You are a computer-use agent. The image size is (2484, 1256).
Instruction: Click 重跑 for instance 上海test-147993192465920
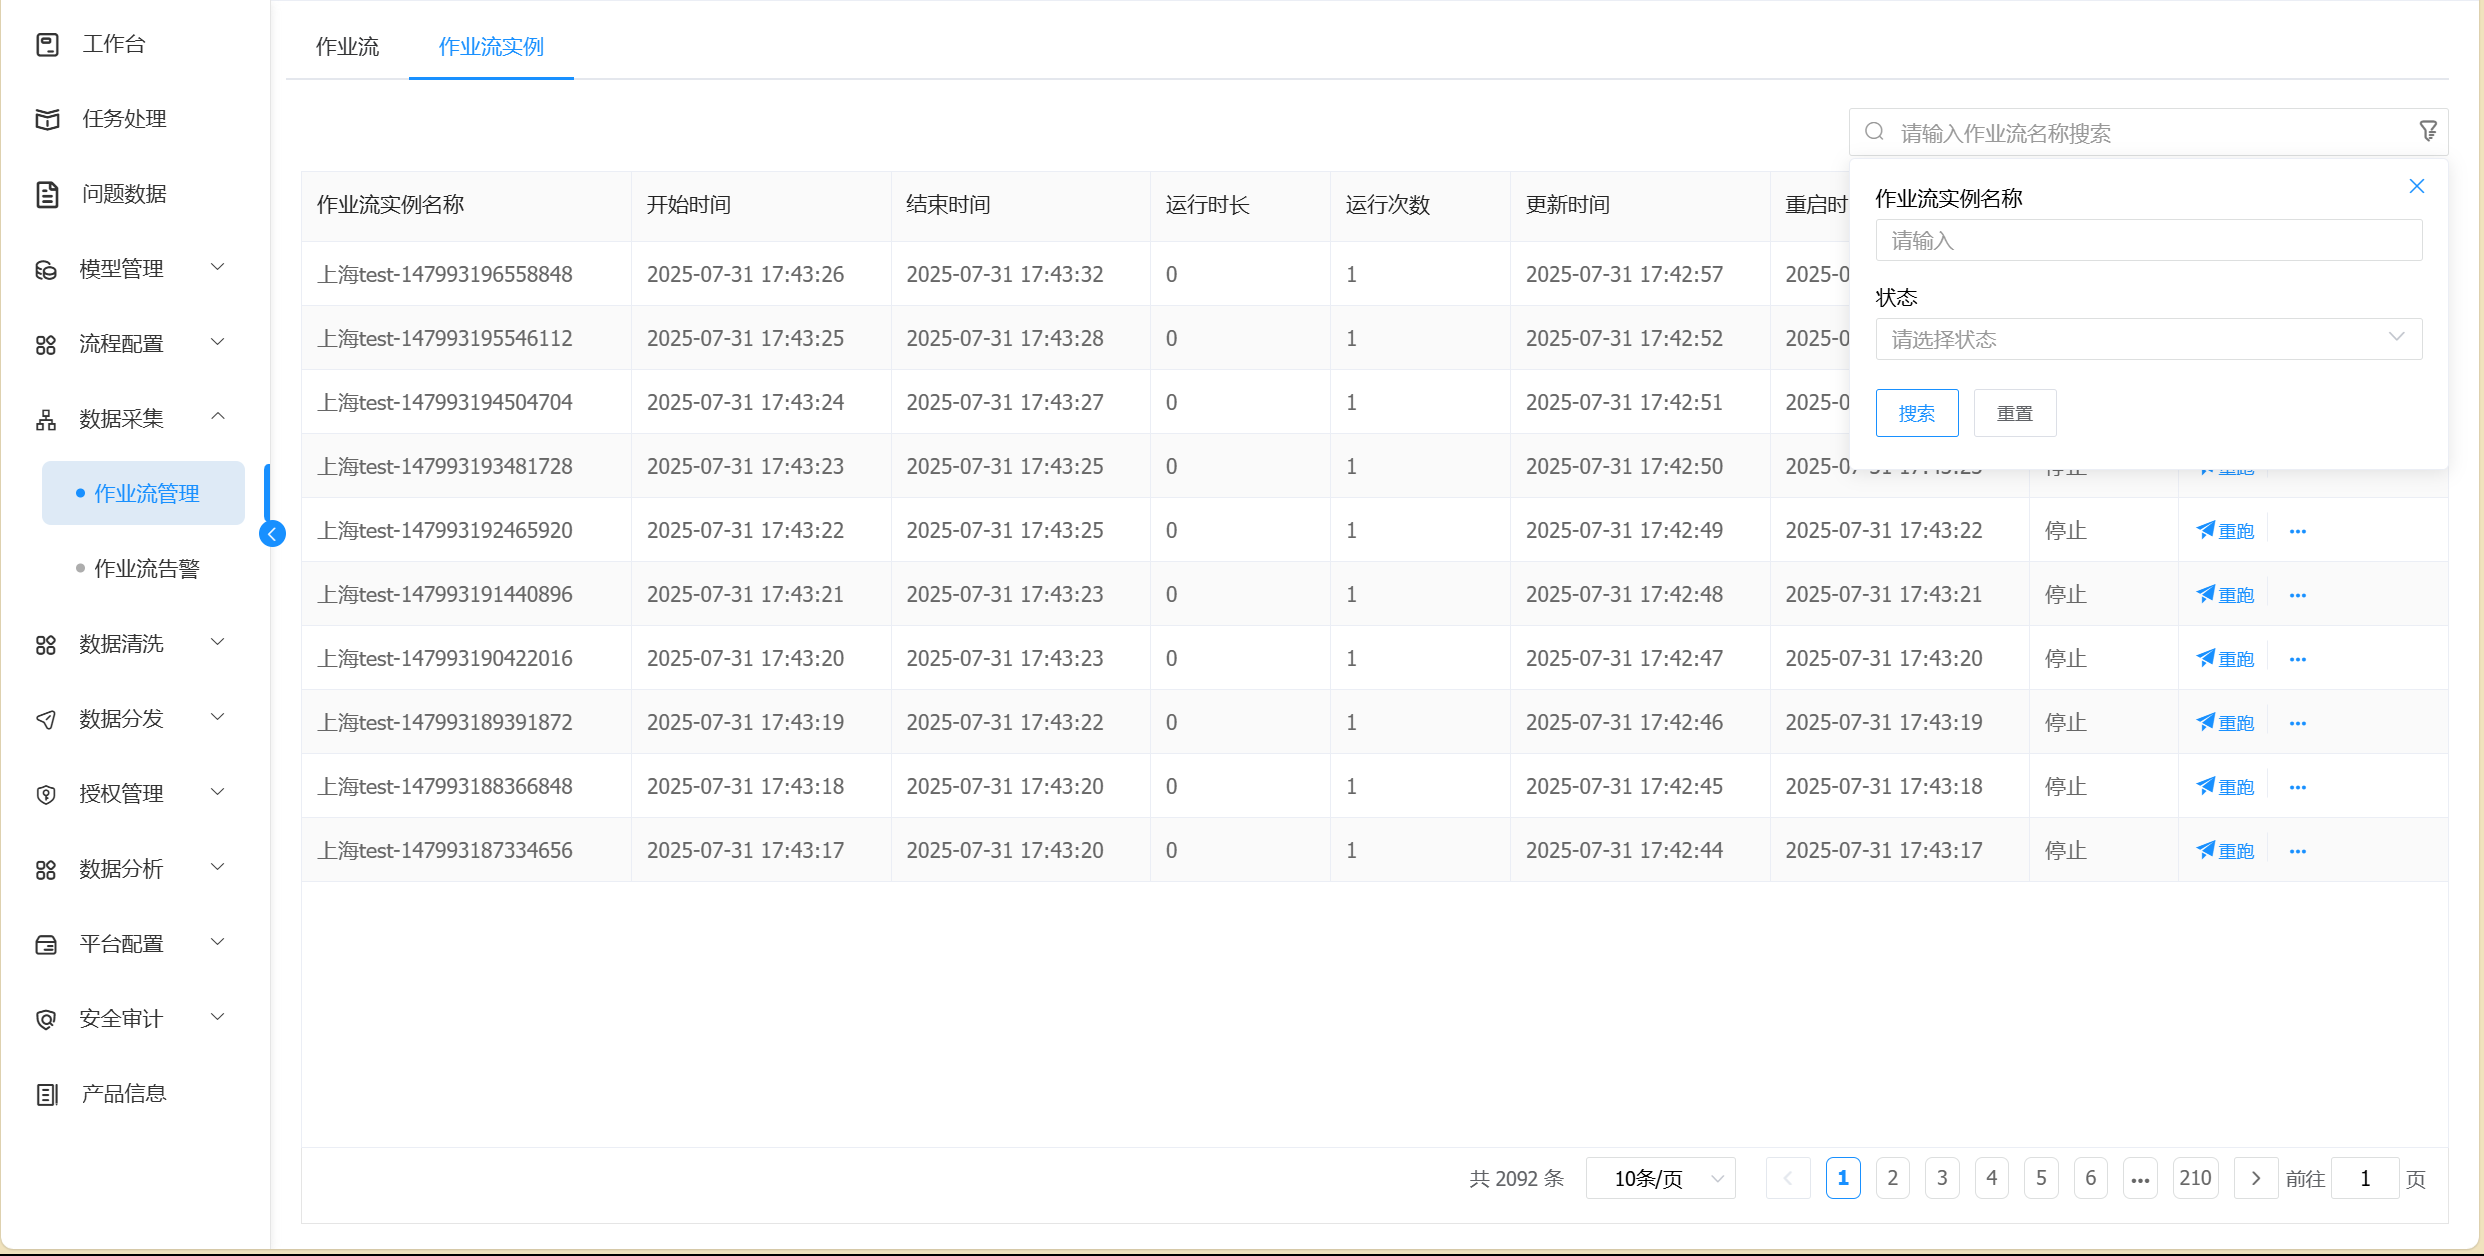[2225, 531]
